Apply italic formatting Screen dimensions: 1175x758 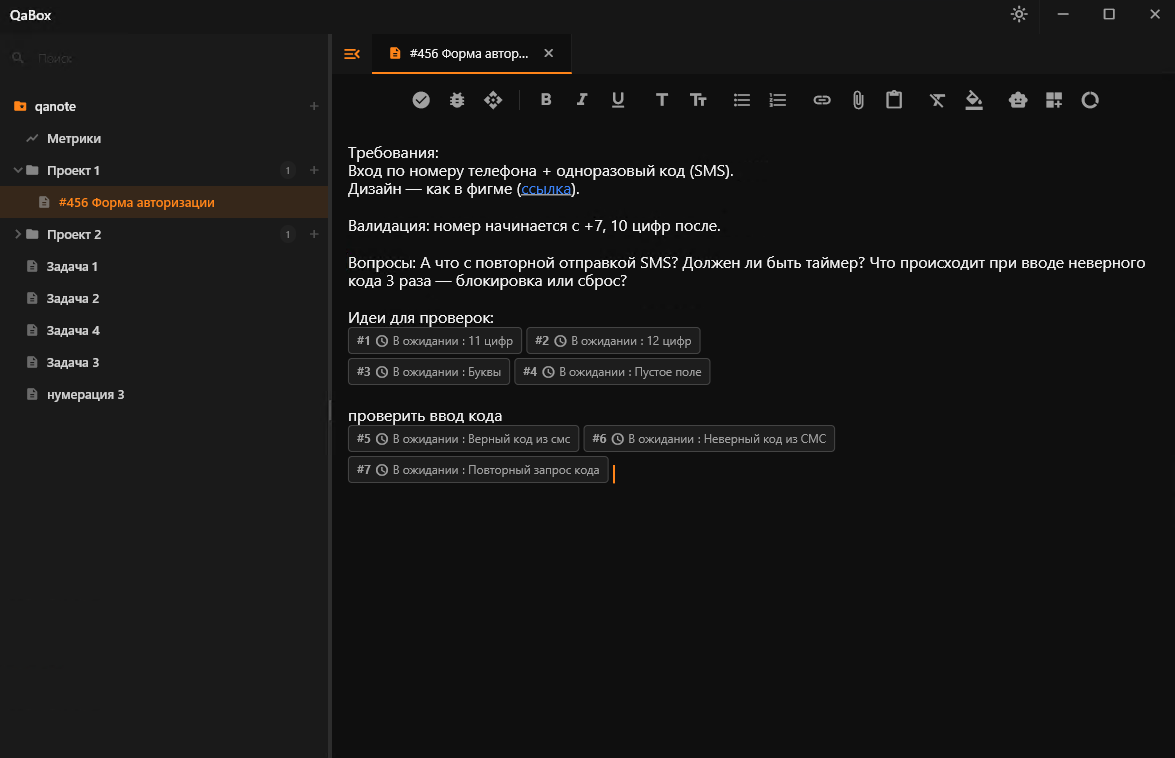[x=582, y=100]
